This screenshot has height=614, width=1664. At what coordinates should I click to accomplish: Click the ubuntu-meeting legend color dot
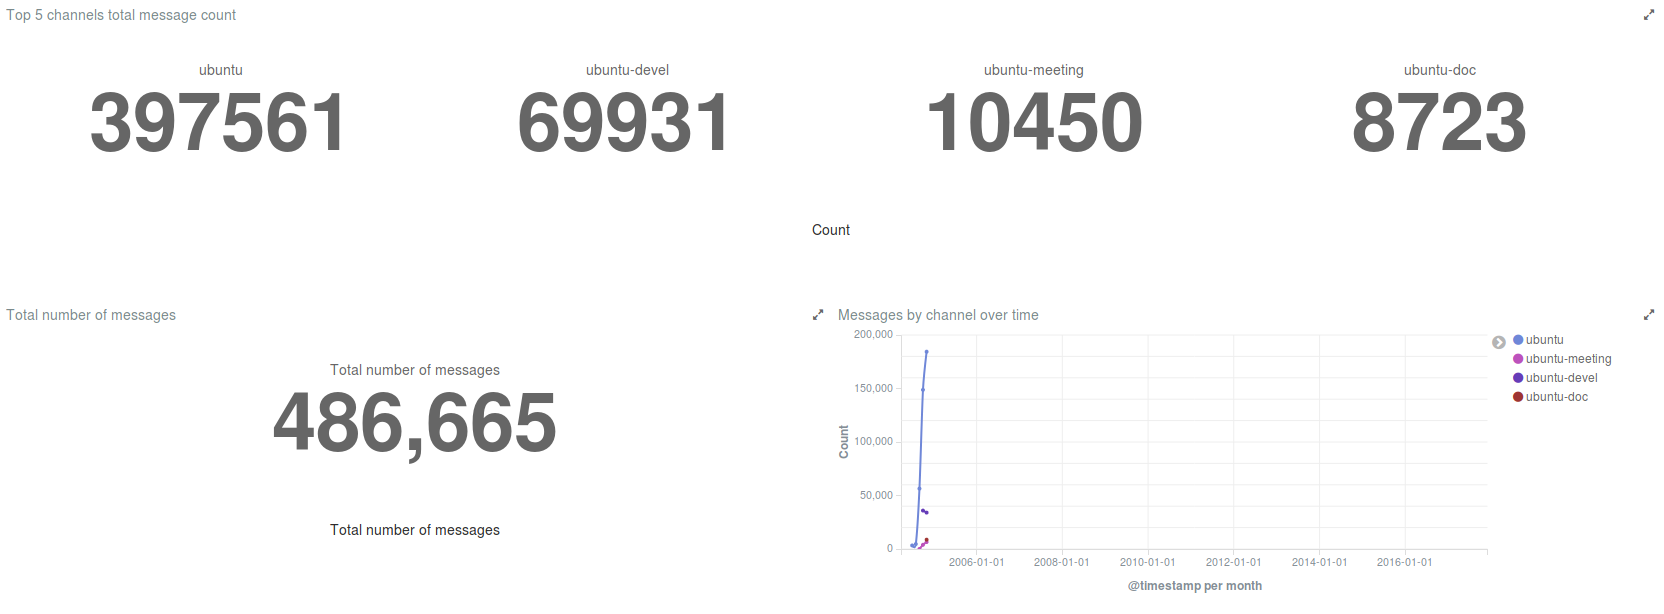click(x=1518, y=359)
